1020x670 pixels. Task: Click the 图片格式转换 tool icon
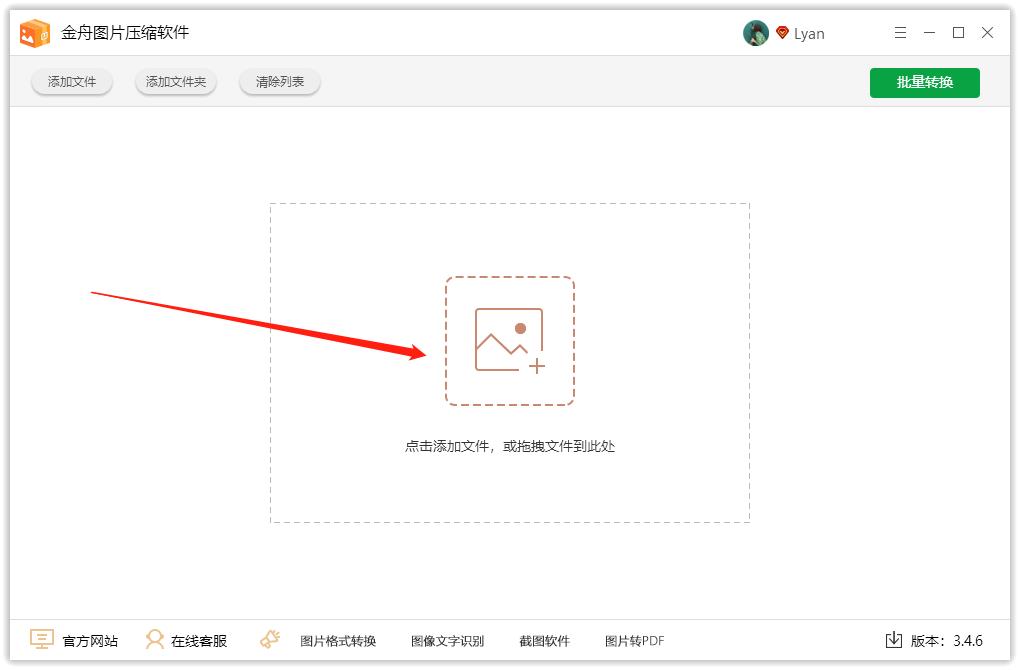[268, 640]
